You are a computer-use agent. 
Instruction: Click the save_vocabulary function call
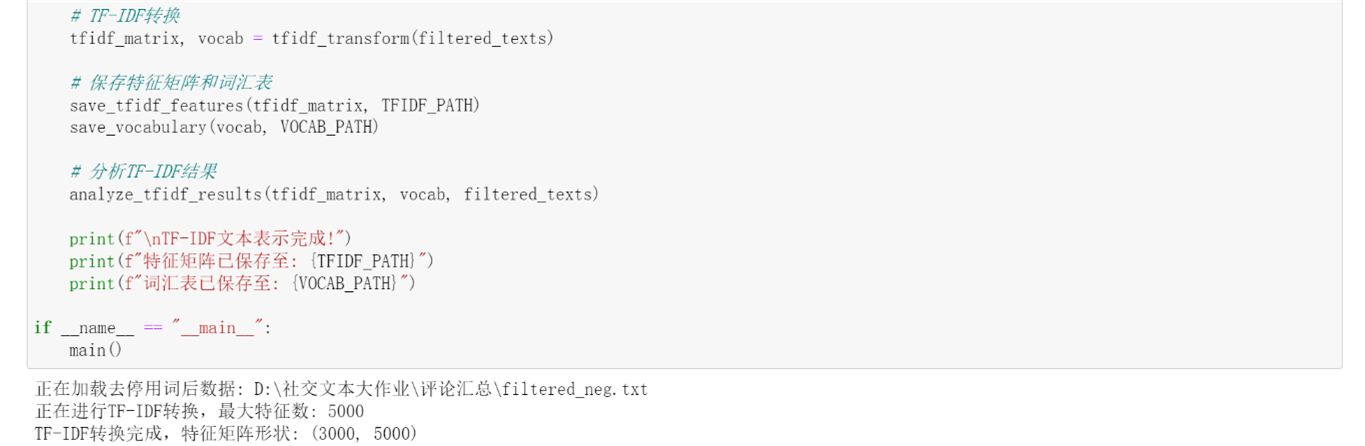coord(224,127)
